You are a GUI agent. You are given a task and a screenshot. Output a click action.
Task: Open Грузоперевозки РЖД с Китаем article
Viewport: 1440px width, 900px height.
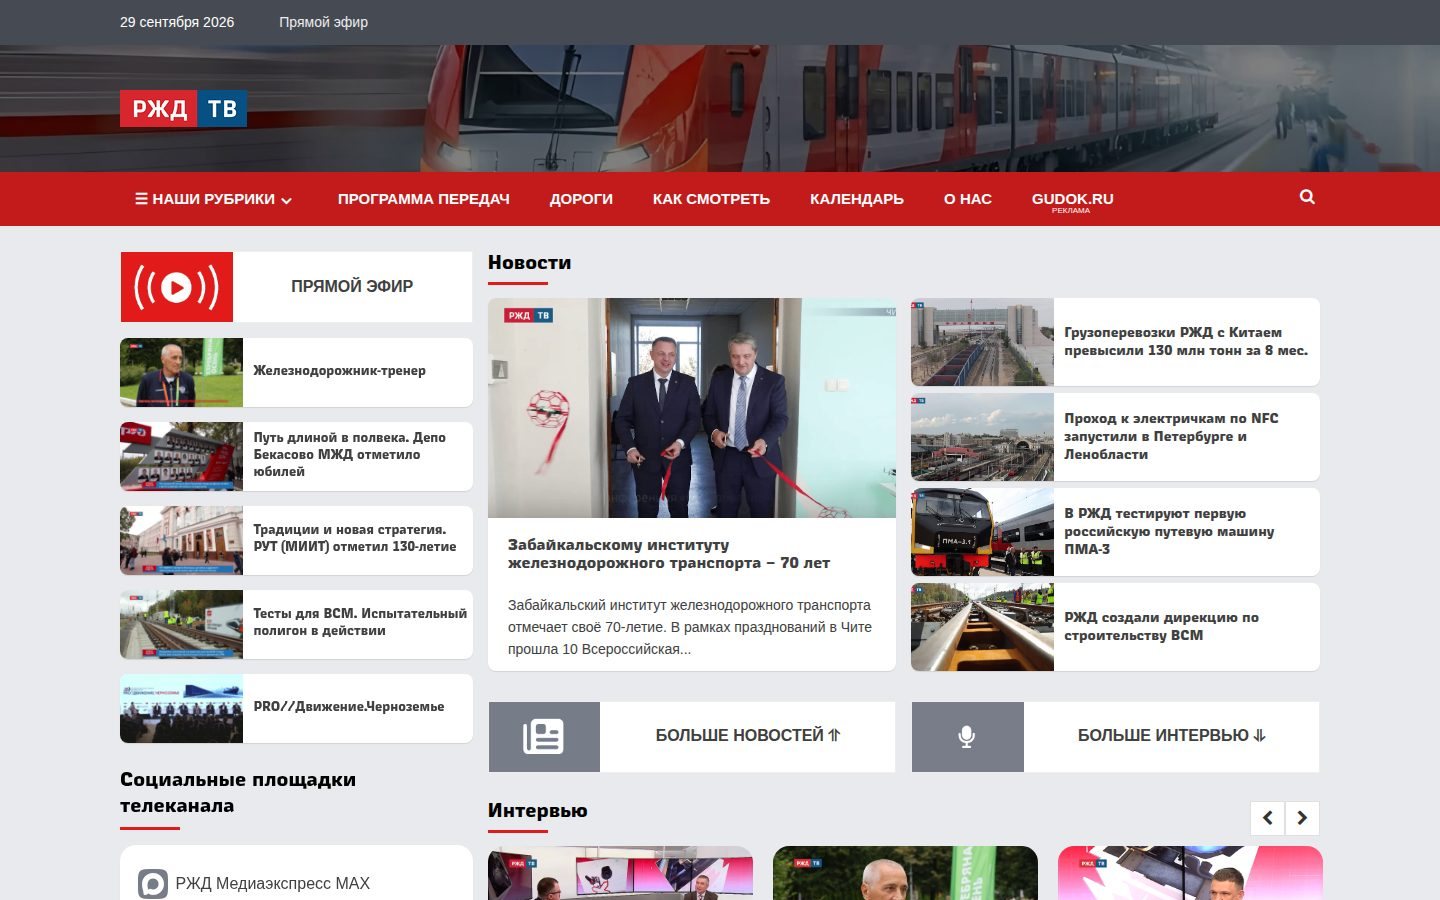(x=1186, y=342)
